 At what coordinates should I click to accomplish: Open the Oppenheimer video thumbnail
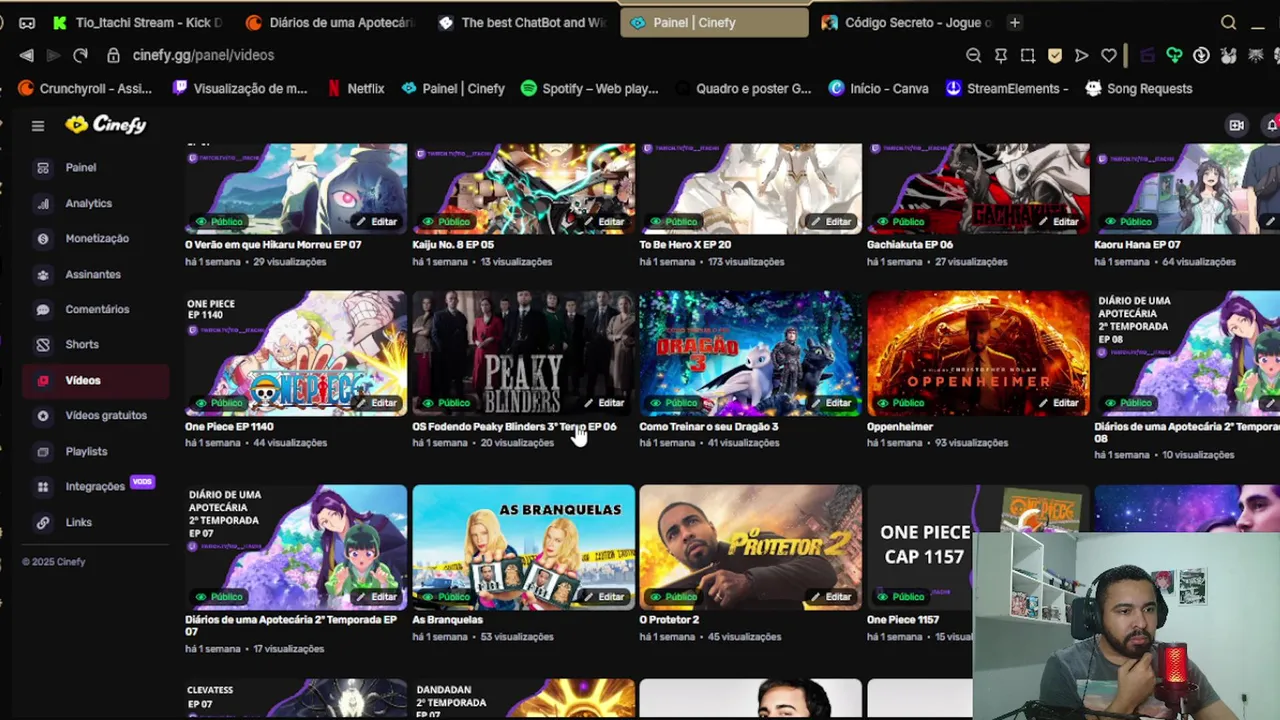pos(978,353)
